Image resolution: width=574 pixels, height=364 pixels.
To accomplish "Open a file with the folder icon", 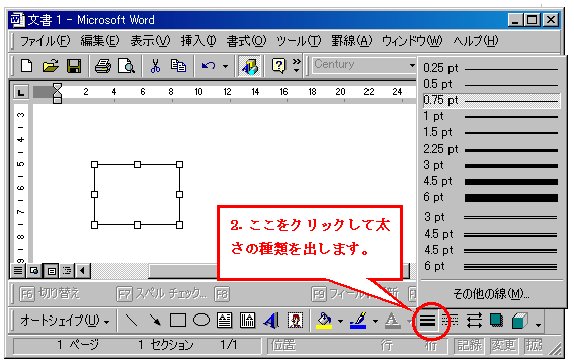I will click(51, 66).
